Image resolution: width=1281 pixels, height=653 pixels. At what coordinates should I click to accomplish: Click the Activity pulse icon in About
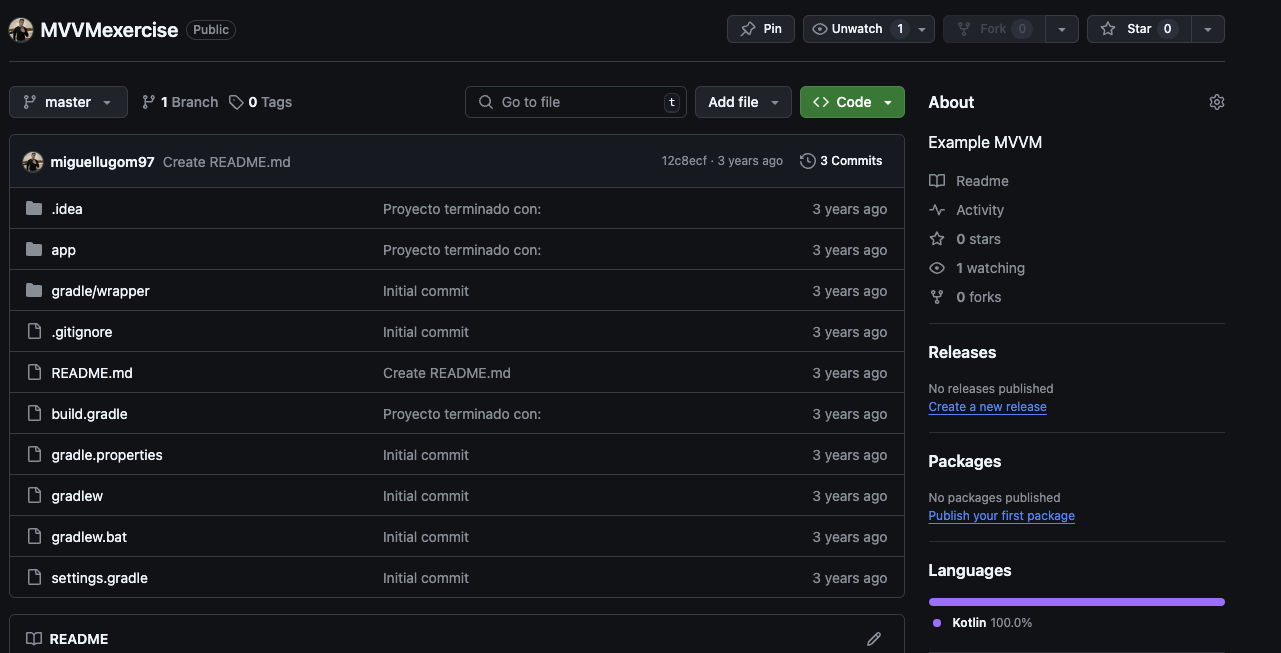pyautogui.click(x=937, y=210)
